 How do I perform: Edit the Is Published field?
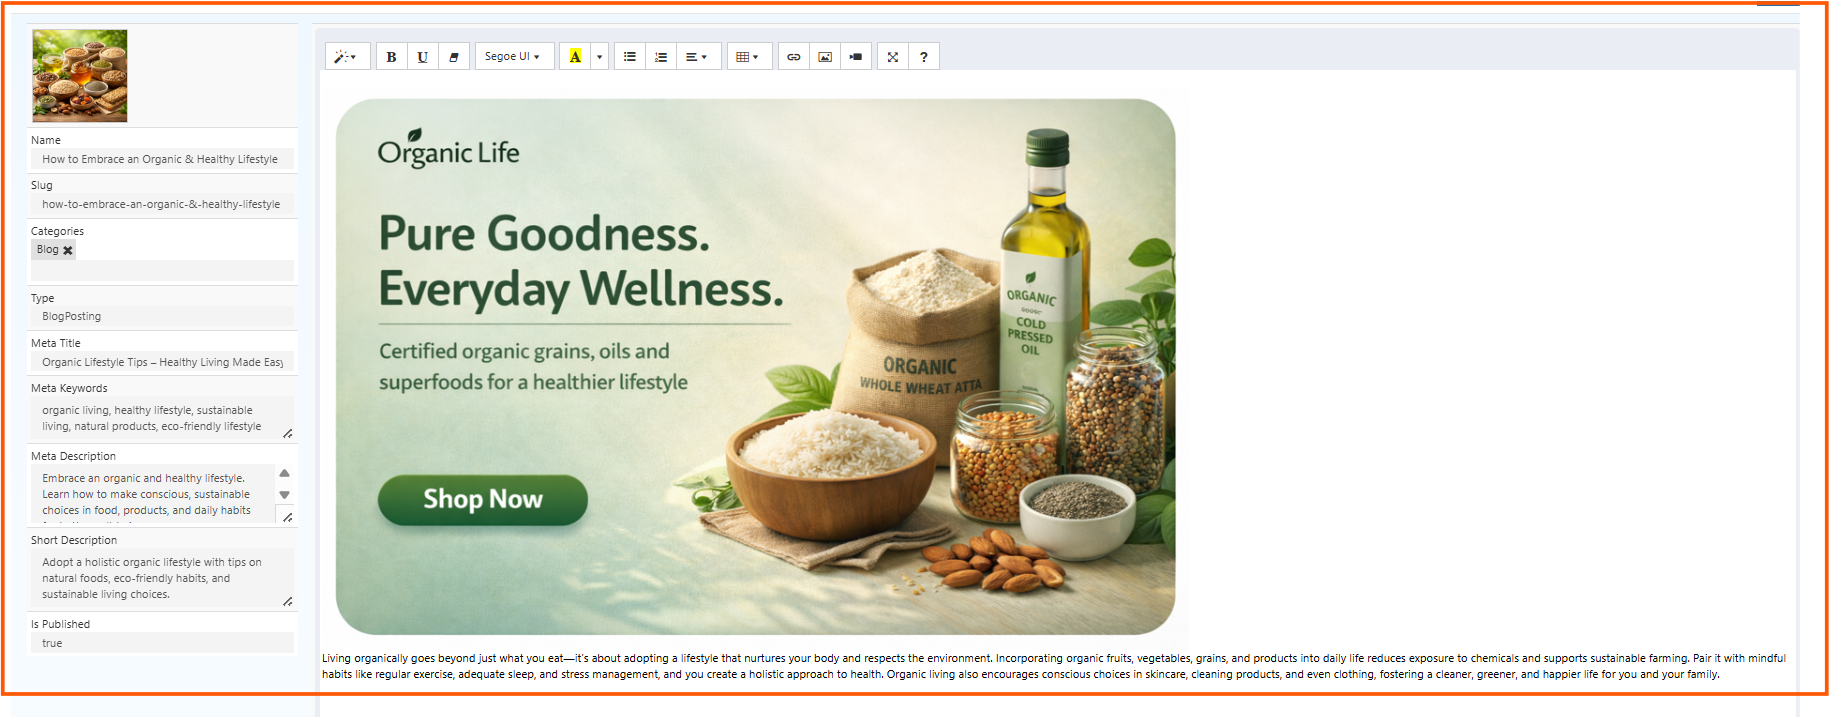[x=163, y=643]
